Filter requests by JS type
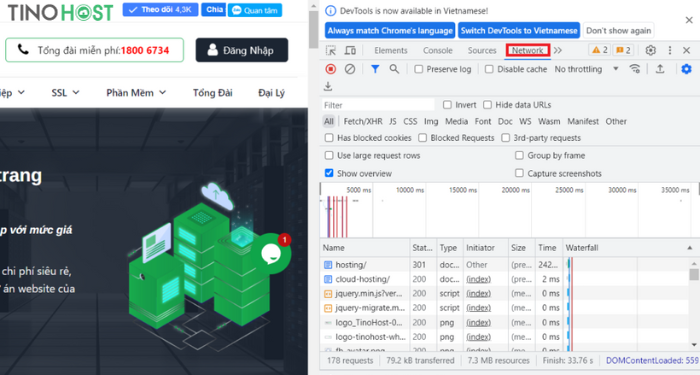This screenshot has width=700, height=375. click(392, 121)
